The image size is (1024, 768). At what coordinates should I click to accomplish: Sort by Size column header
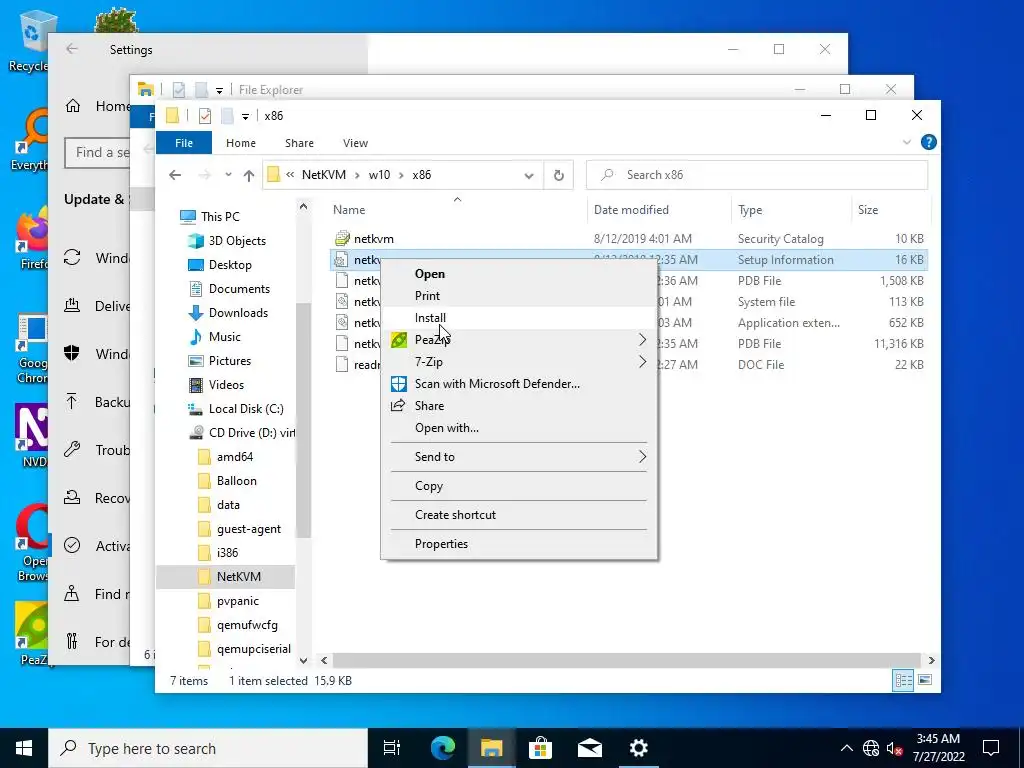click(x=867, y=210)
